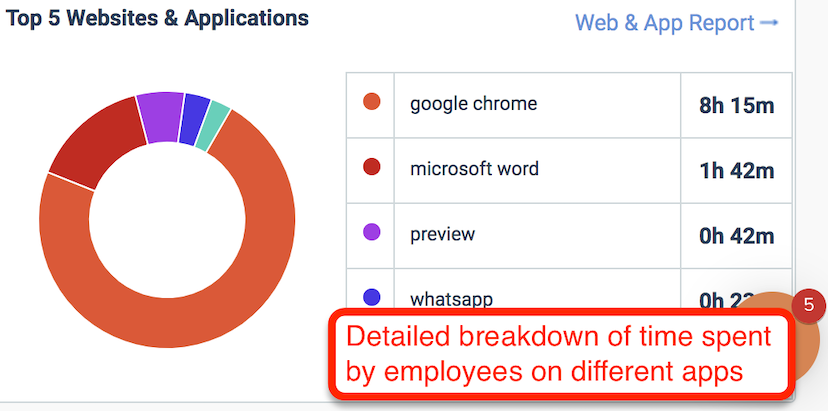Open the notification badge showing 5
Screen dimensions: 828x411
coord(808,305)
